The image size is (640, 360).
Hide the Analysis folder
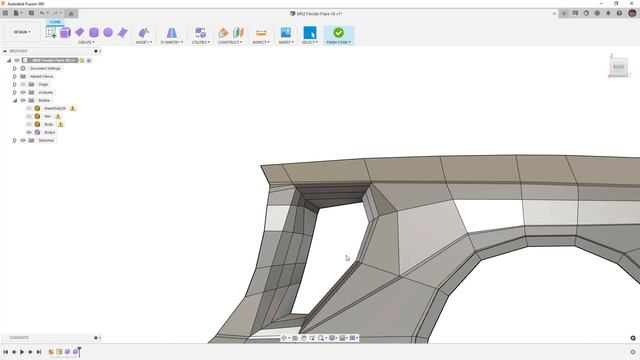(x=23, y=92)
